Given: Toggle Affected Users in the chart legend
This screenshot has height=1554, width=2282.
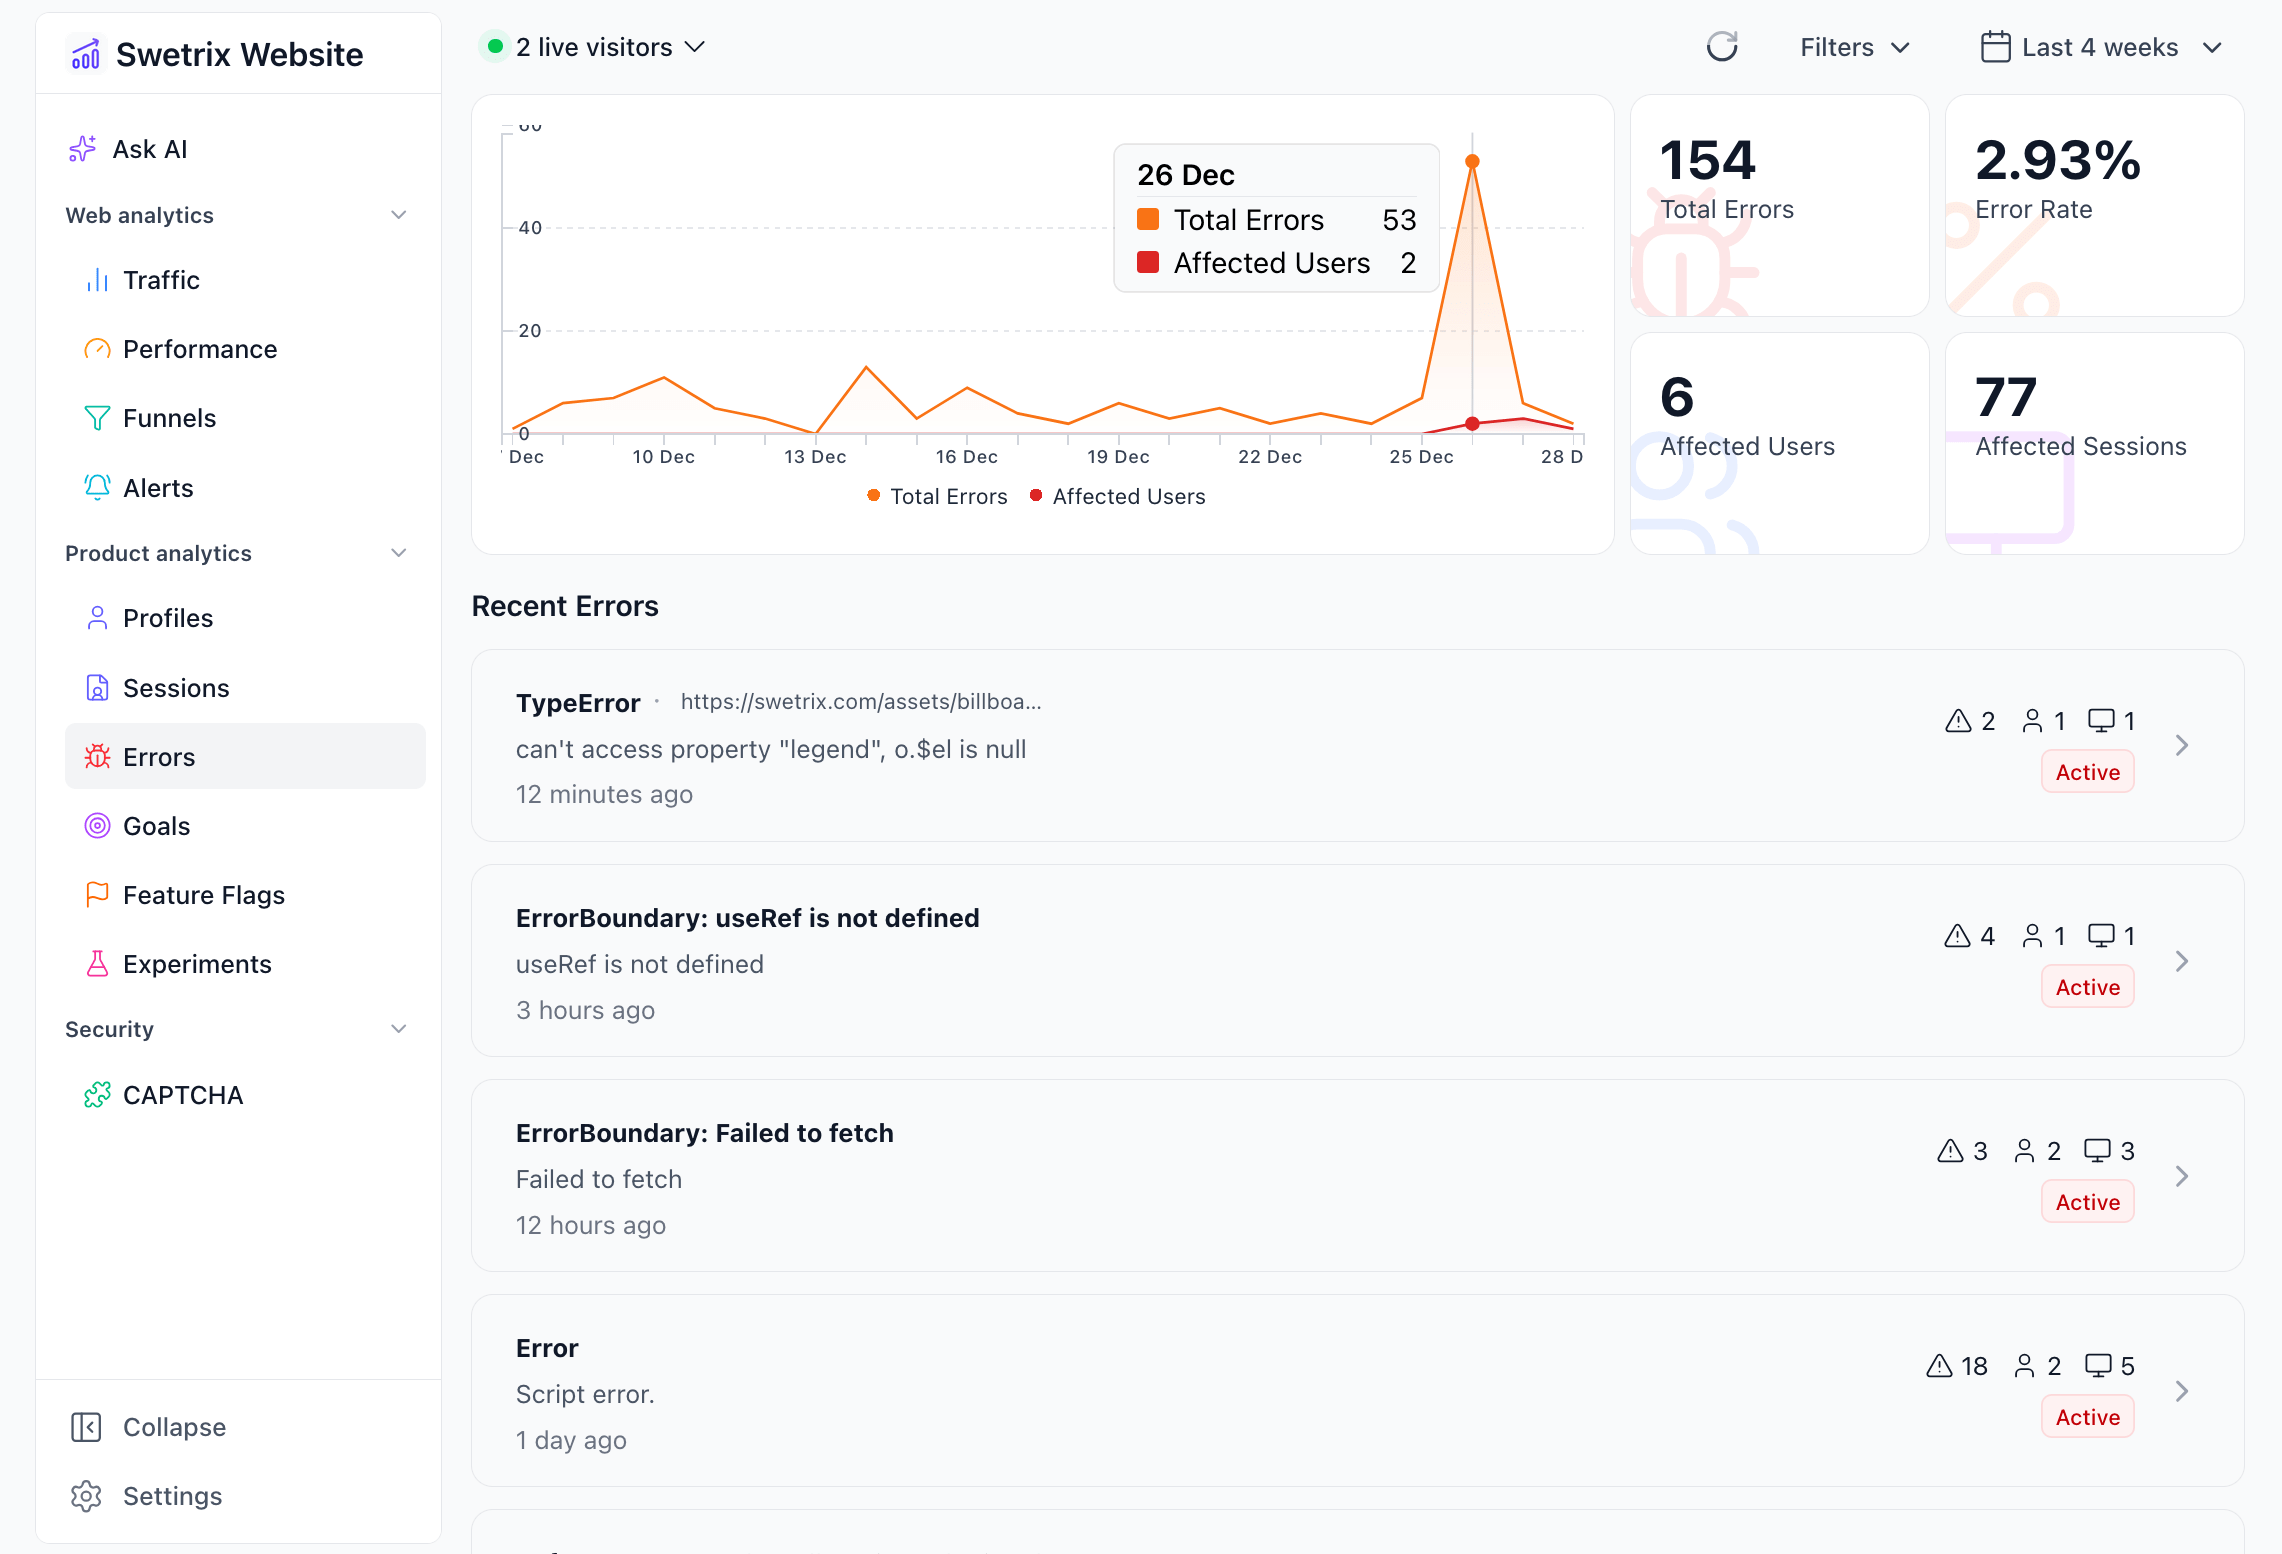Looking at the screenshot, I should tap(1117, 496).
